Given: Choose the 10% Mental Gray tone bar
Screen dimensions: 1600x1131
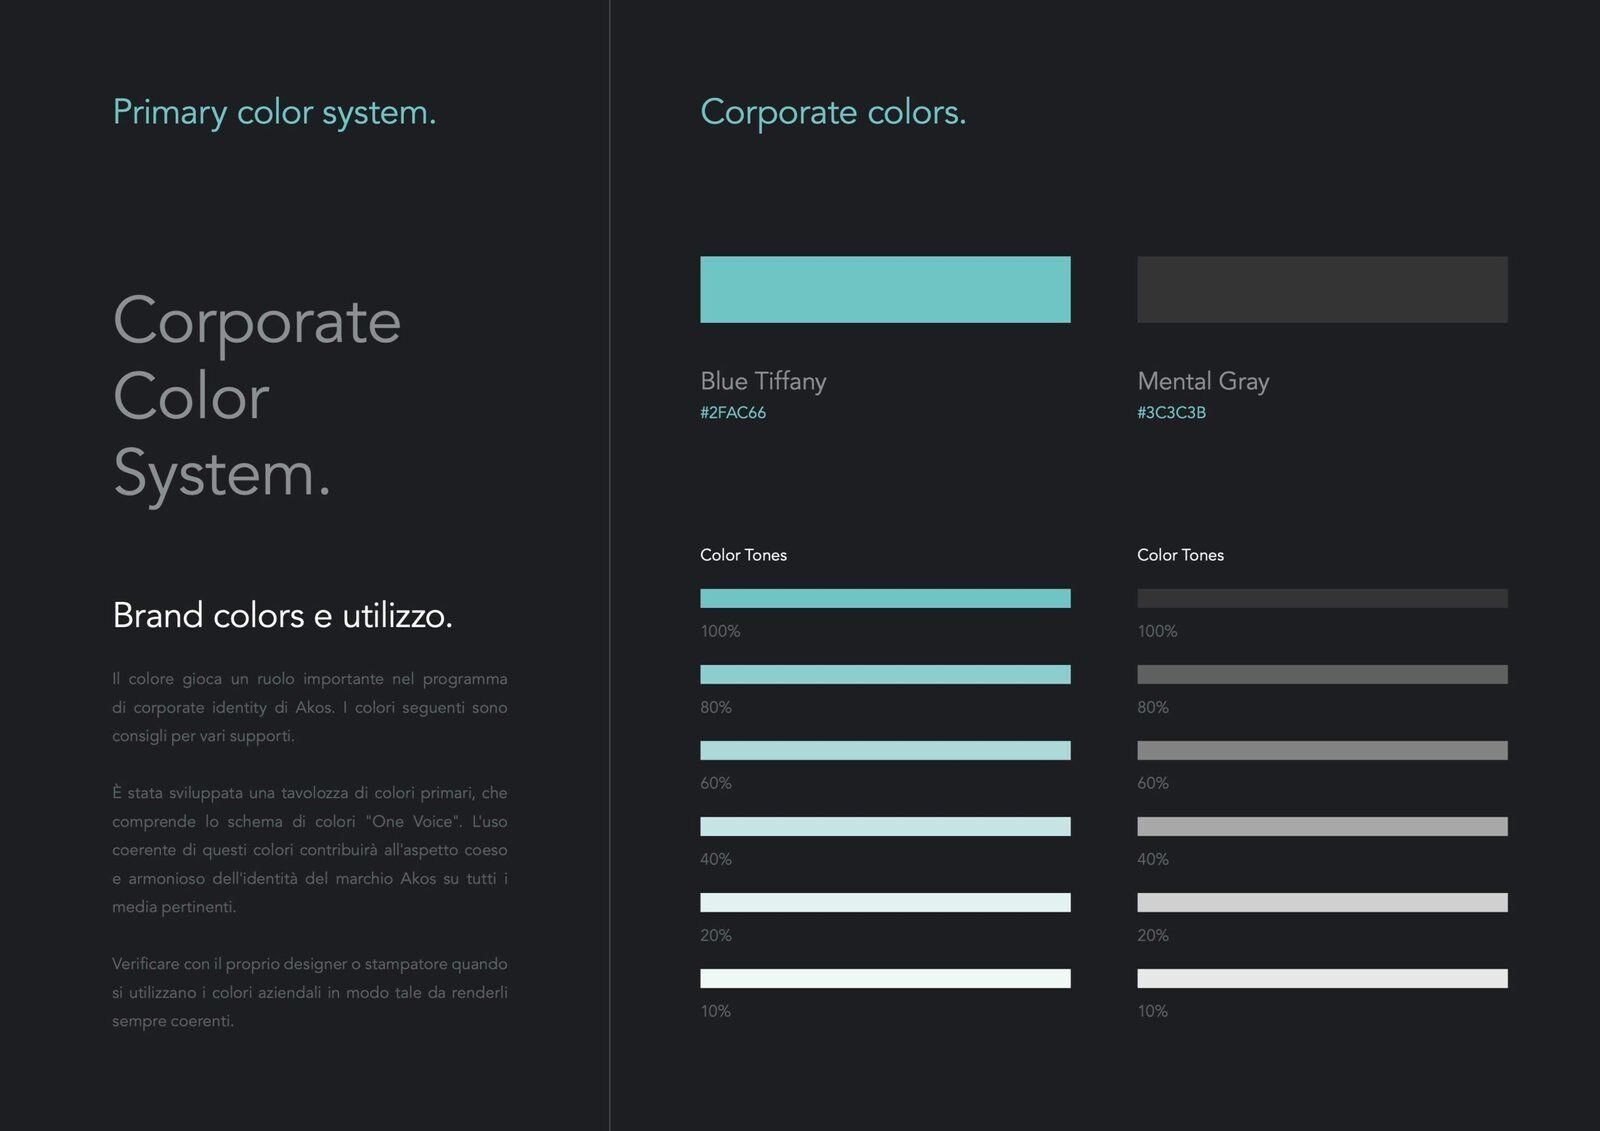Looking at the screenshot, I should 1322,978.
